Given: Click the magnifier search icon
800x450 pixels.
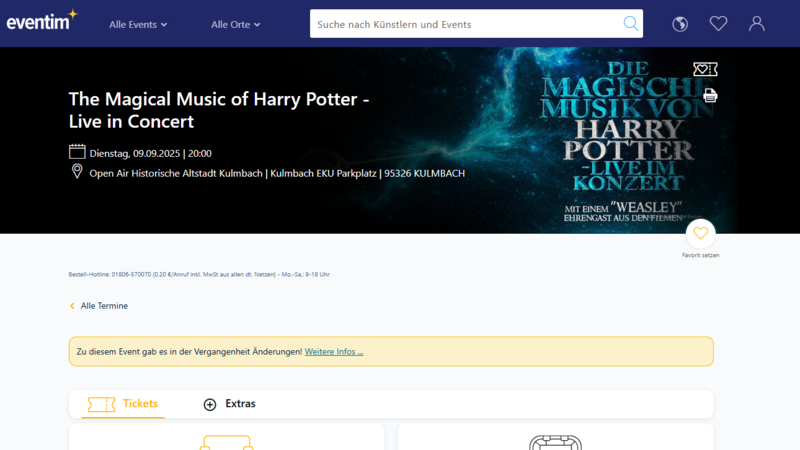Looking at the screenshot, I should (x=631, y=23).
